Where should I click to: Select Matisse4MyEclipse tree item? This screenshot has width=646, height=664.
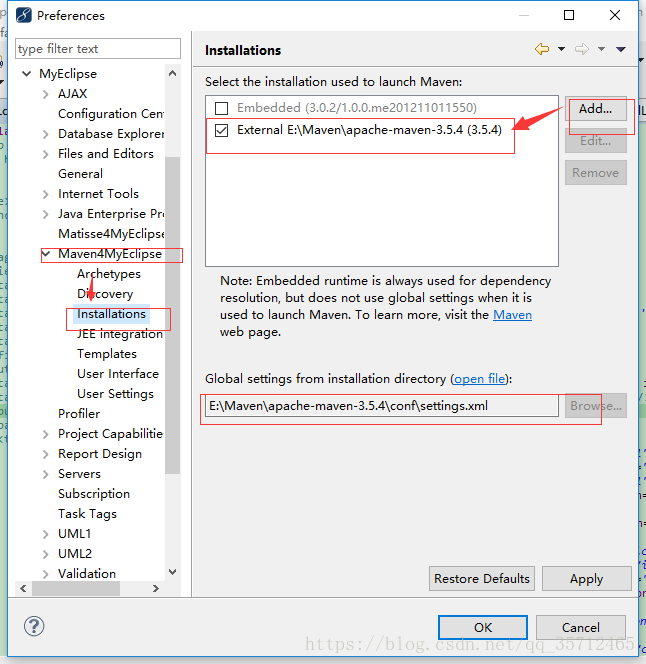point(111,234)
